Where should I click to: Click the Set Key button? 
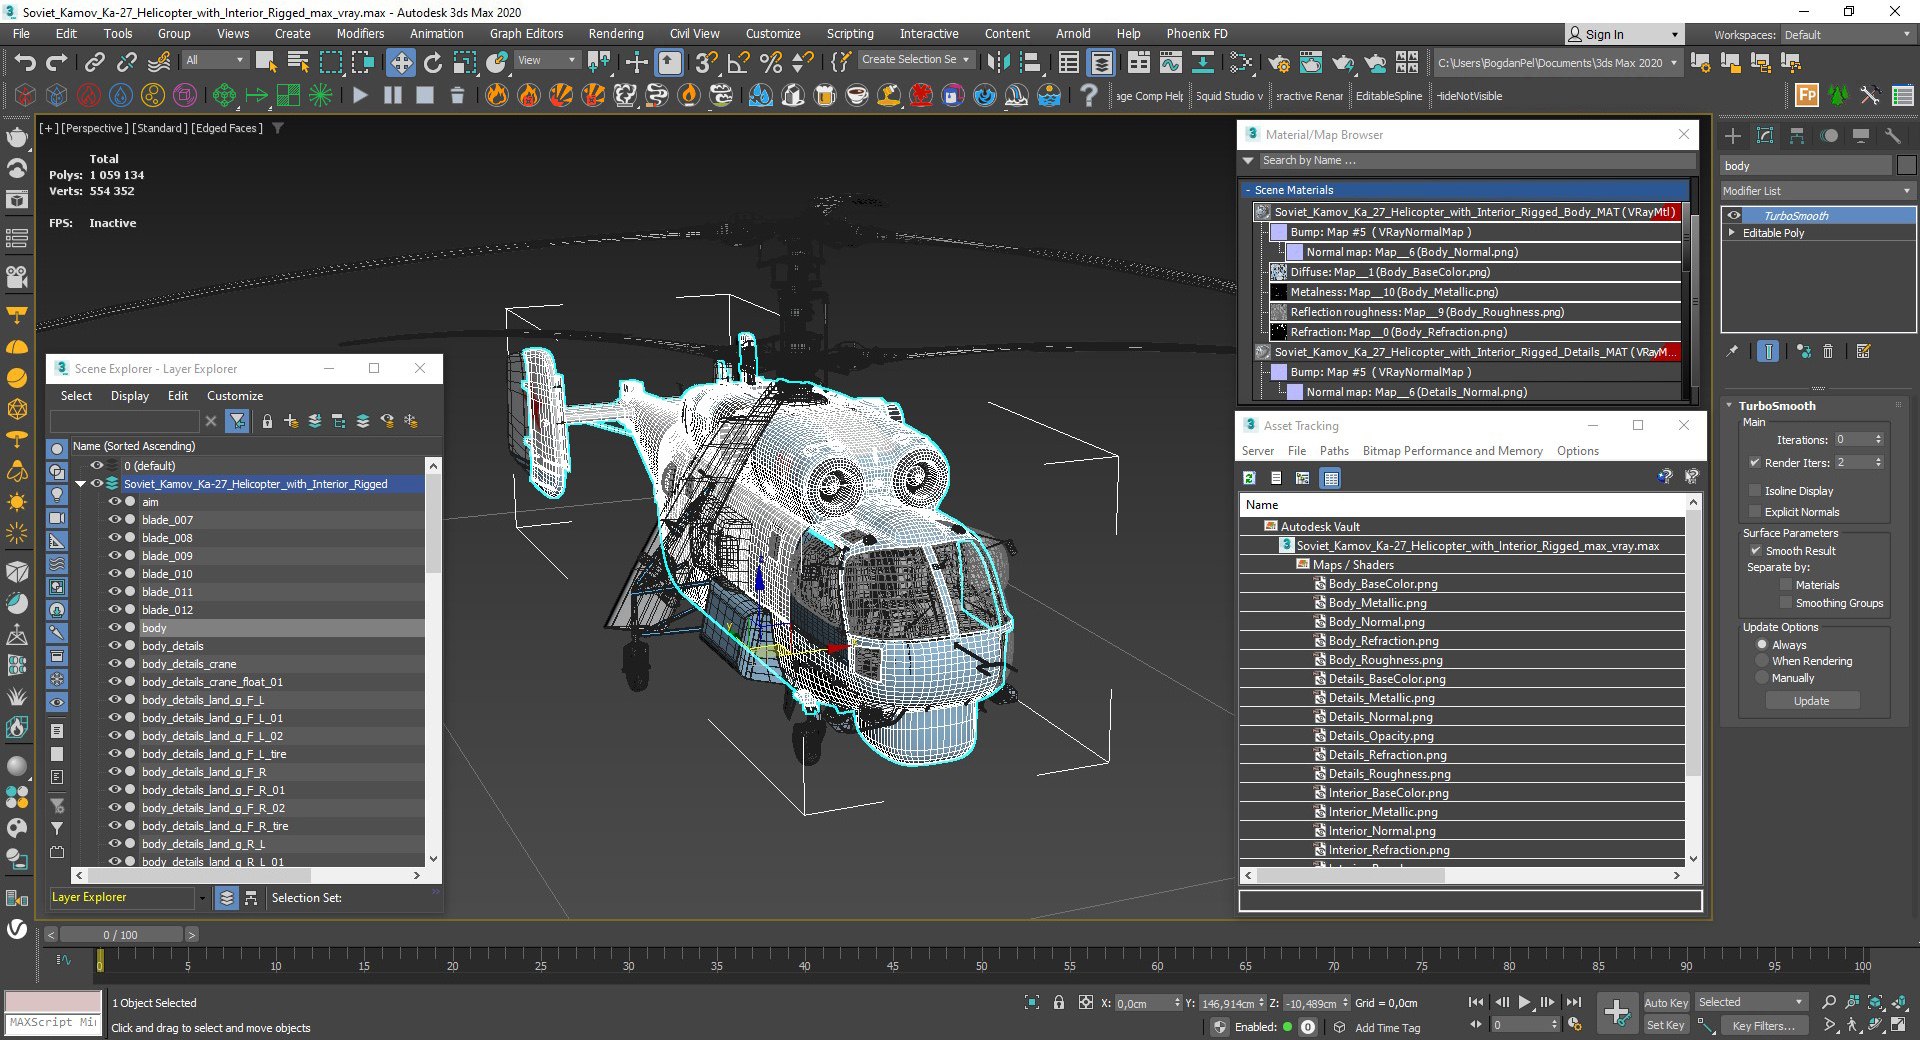click(1666, 1025)
